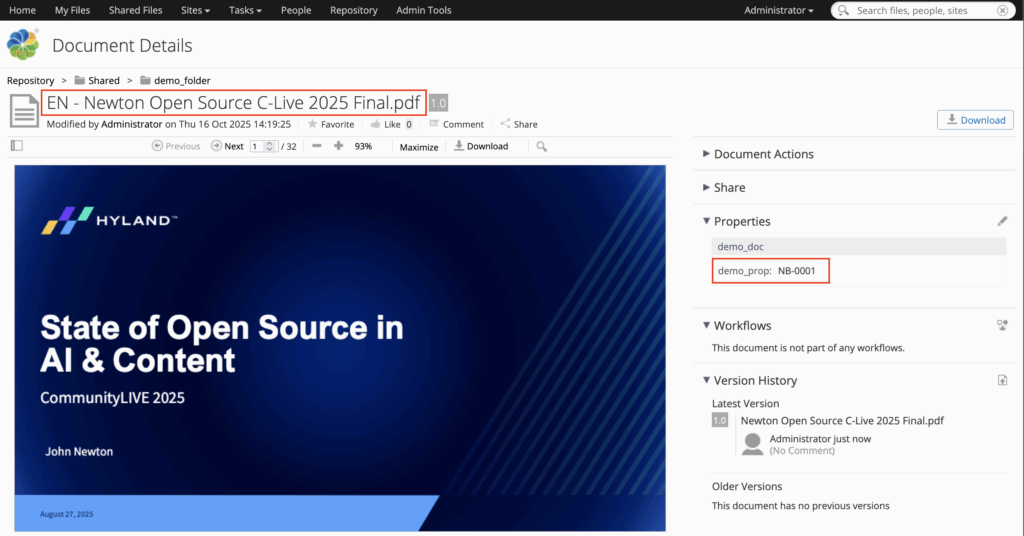Open the Administrator user menu
The height and width of the screenshot is (536, 1024).
(778, 10)
